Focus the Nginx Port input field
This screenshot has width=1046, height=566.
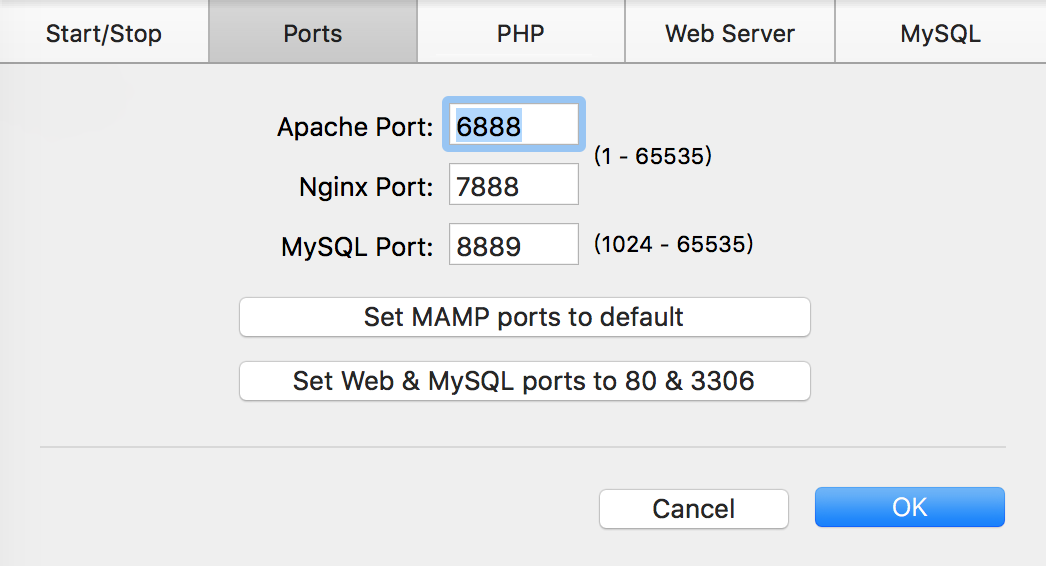[x=514, y=185]
